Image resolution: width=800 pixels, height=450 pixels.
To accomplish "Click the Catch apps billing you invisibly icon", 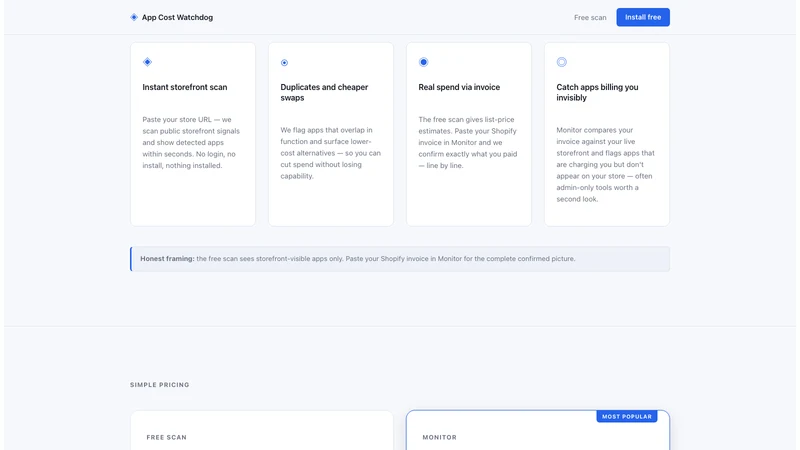I will (x=562, y=62).
